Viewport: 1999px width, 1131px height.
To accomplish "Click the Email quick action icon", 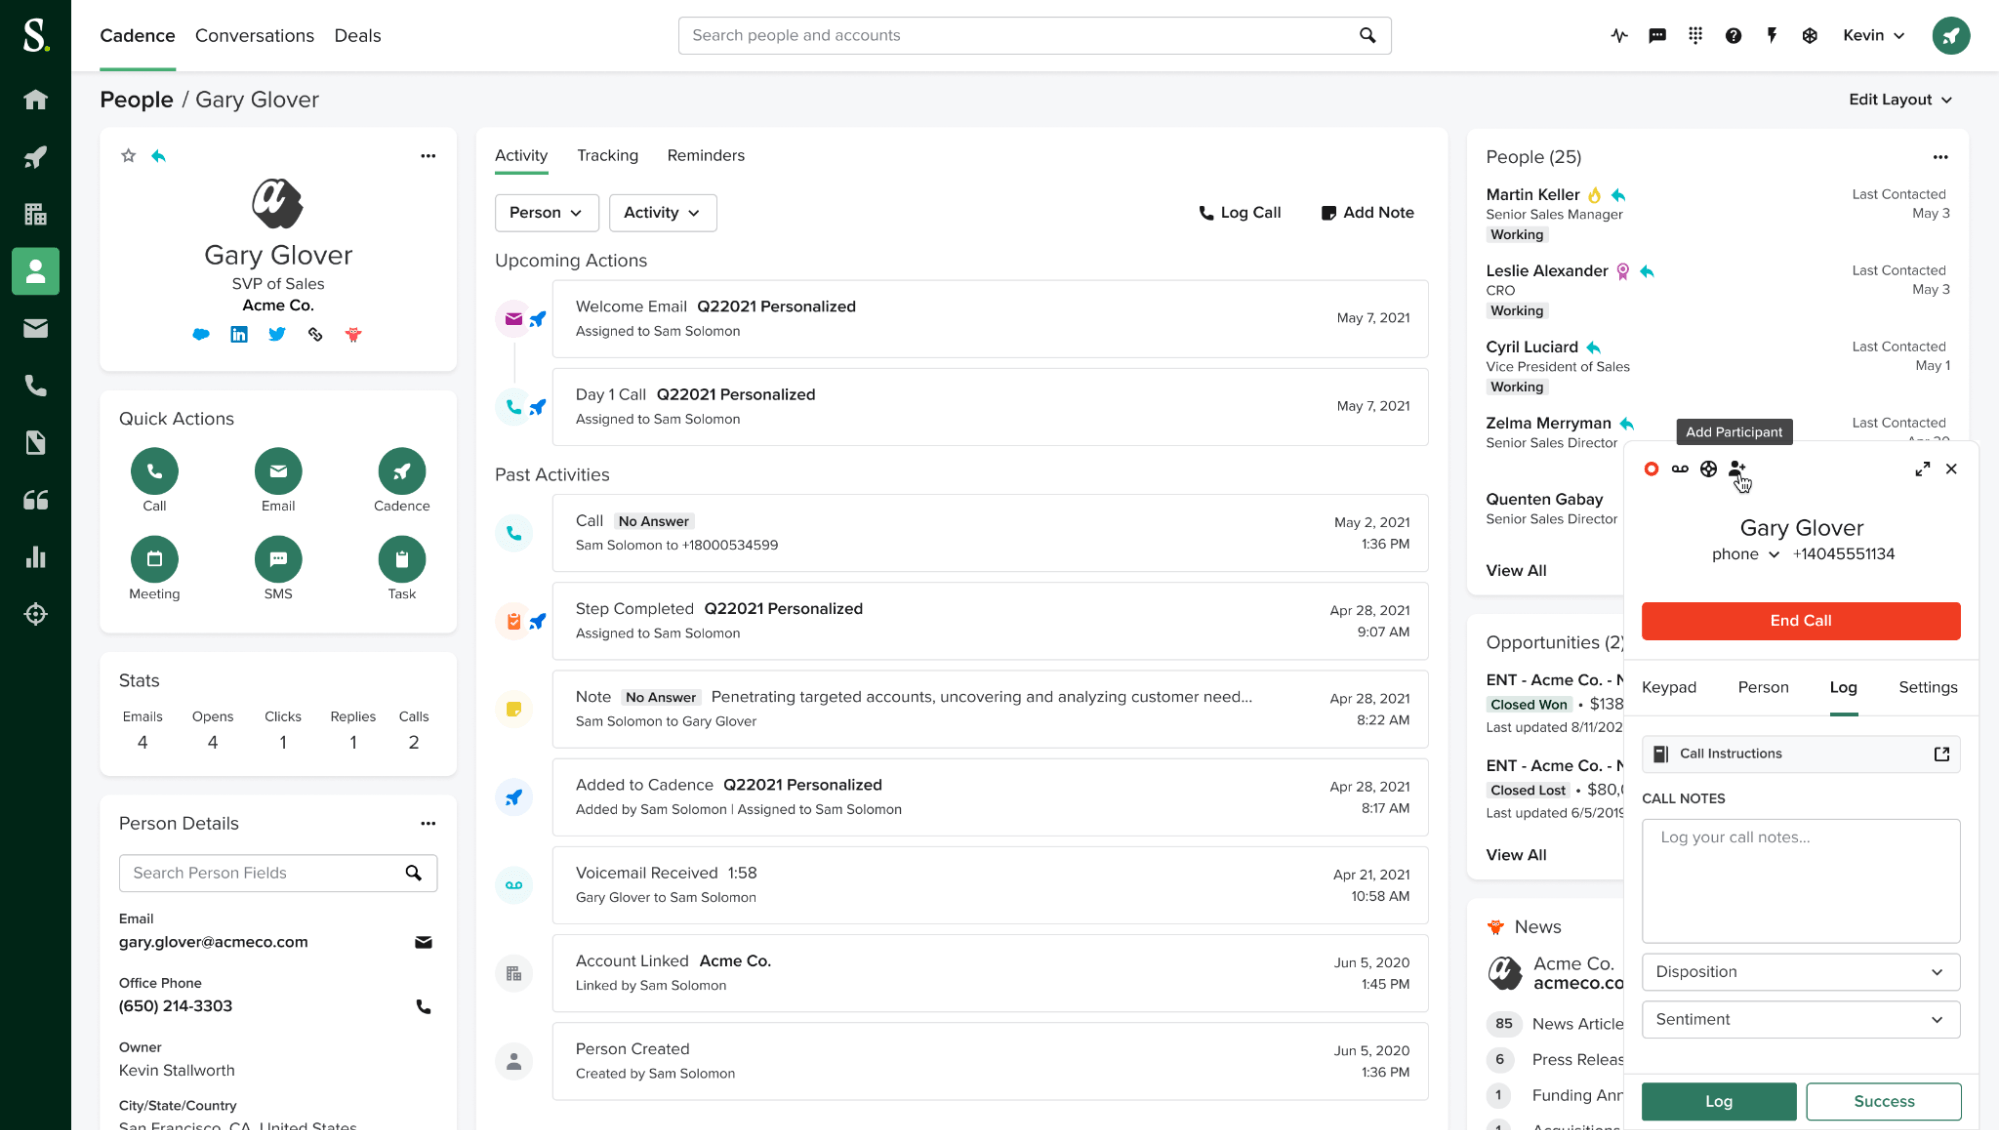I will 277,471.
